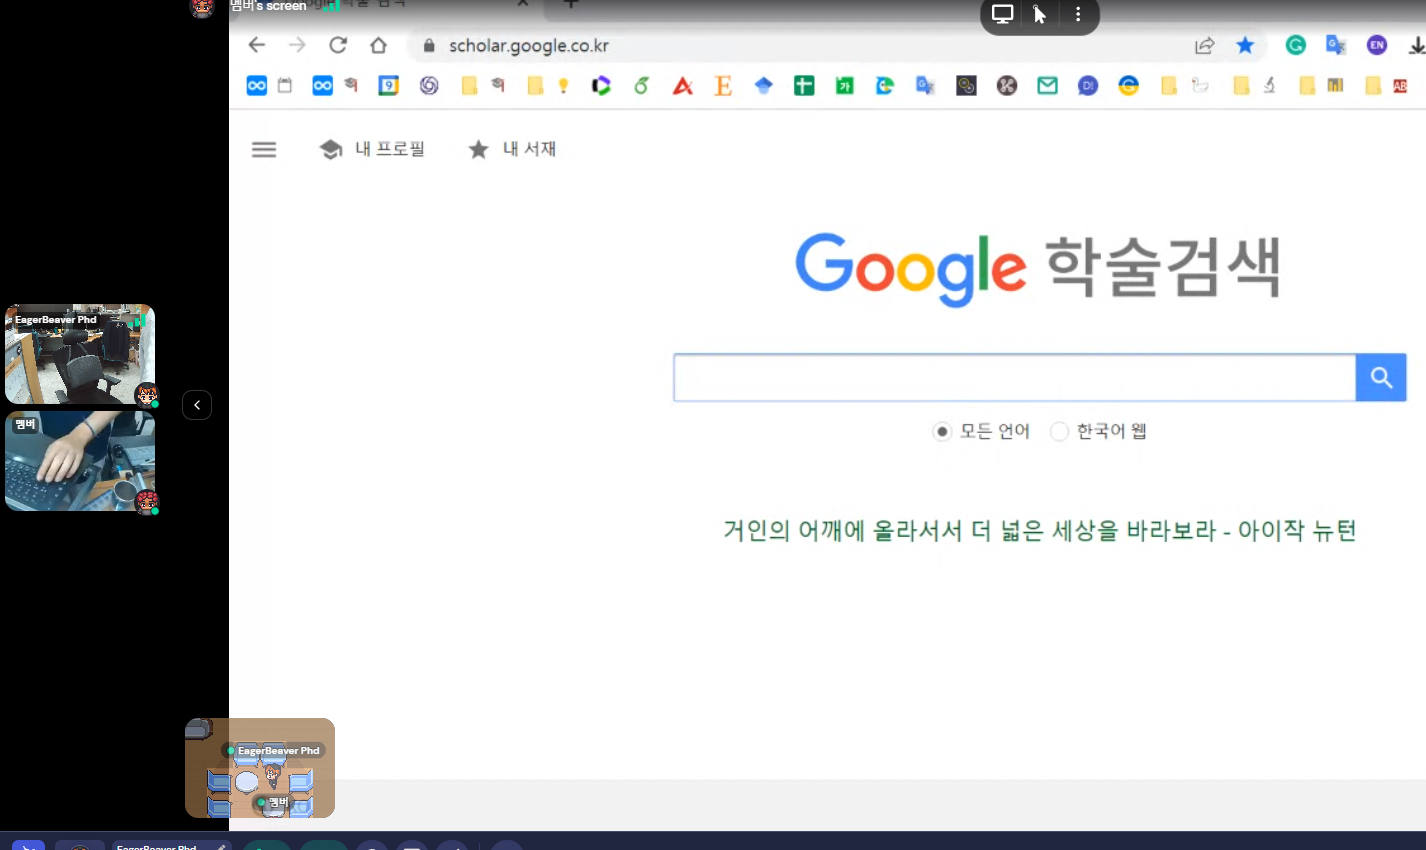1426x850 pixels.
Task: Click the monitor icon in screen-share overlay
Action: pyautogui.click(x=1003, y=14)
